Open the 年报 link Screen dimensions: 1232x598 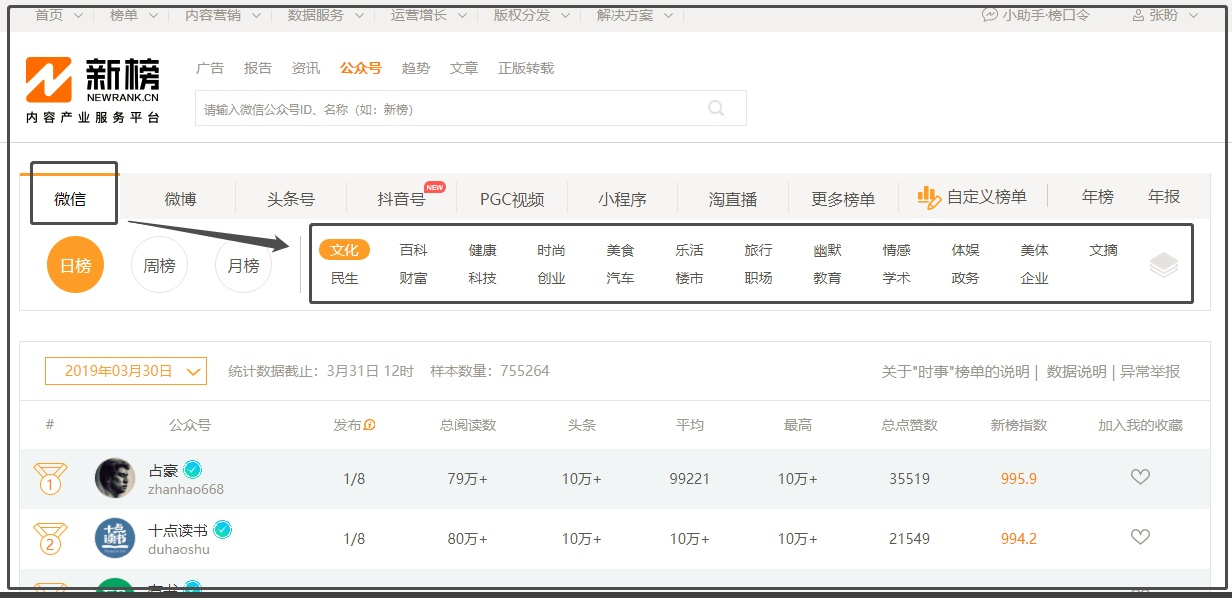[x=1164, y=197]
